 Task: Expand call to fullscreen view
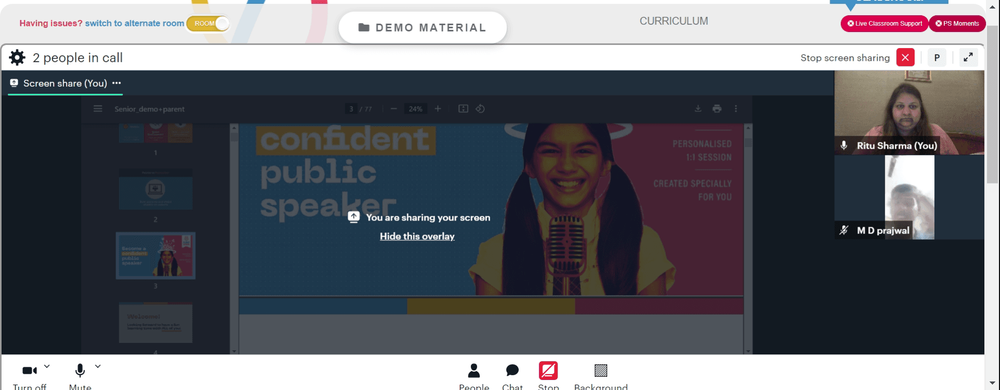(x=968, y=57)
